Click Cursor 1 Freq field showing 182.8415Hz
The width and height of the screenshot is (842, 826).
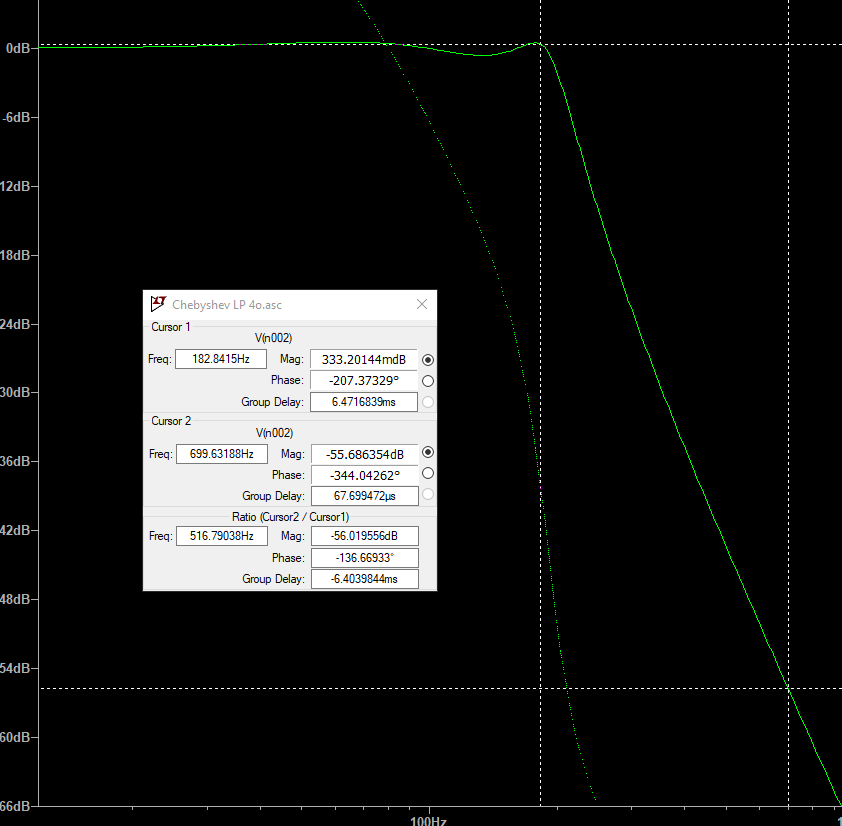pyautogui.click(x=221, y=359)
